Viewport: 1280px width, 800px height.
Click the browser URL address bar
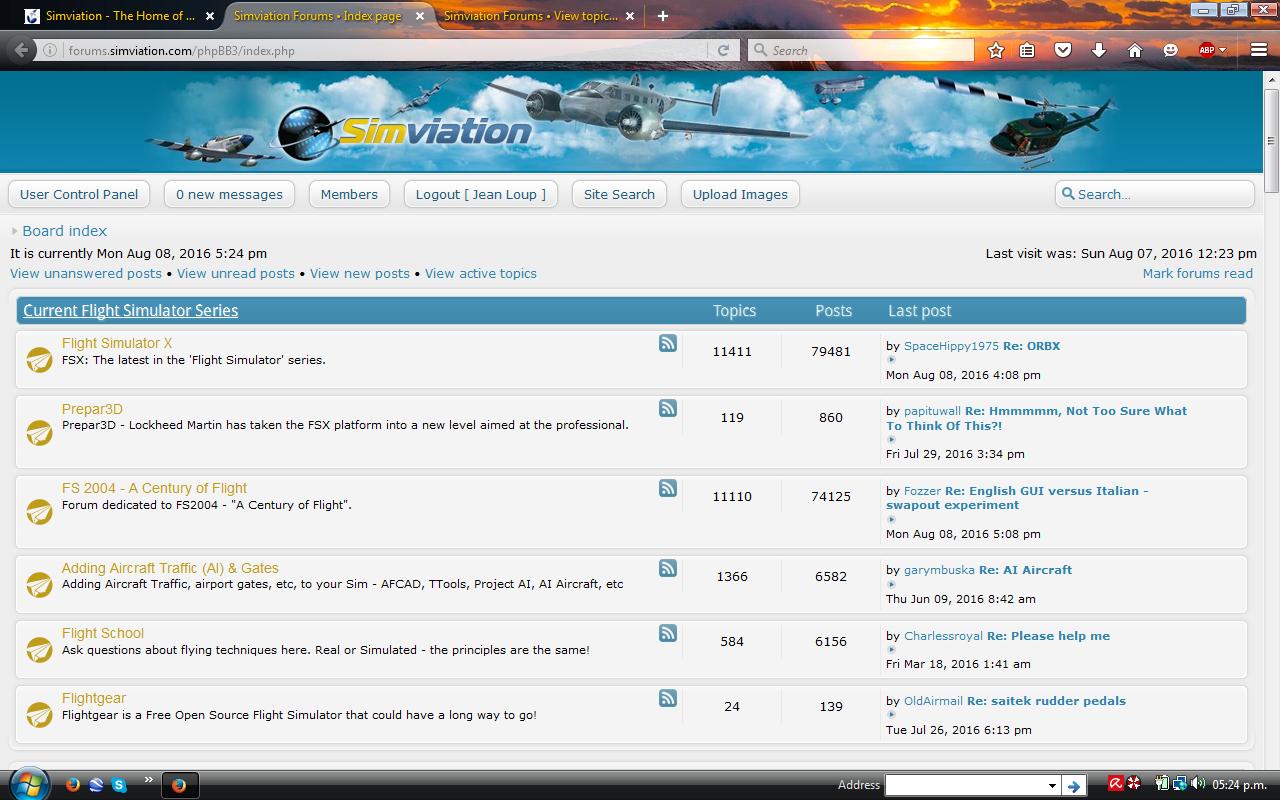[390, 50]
